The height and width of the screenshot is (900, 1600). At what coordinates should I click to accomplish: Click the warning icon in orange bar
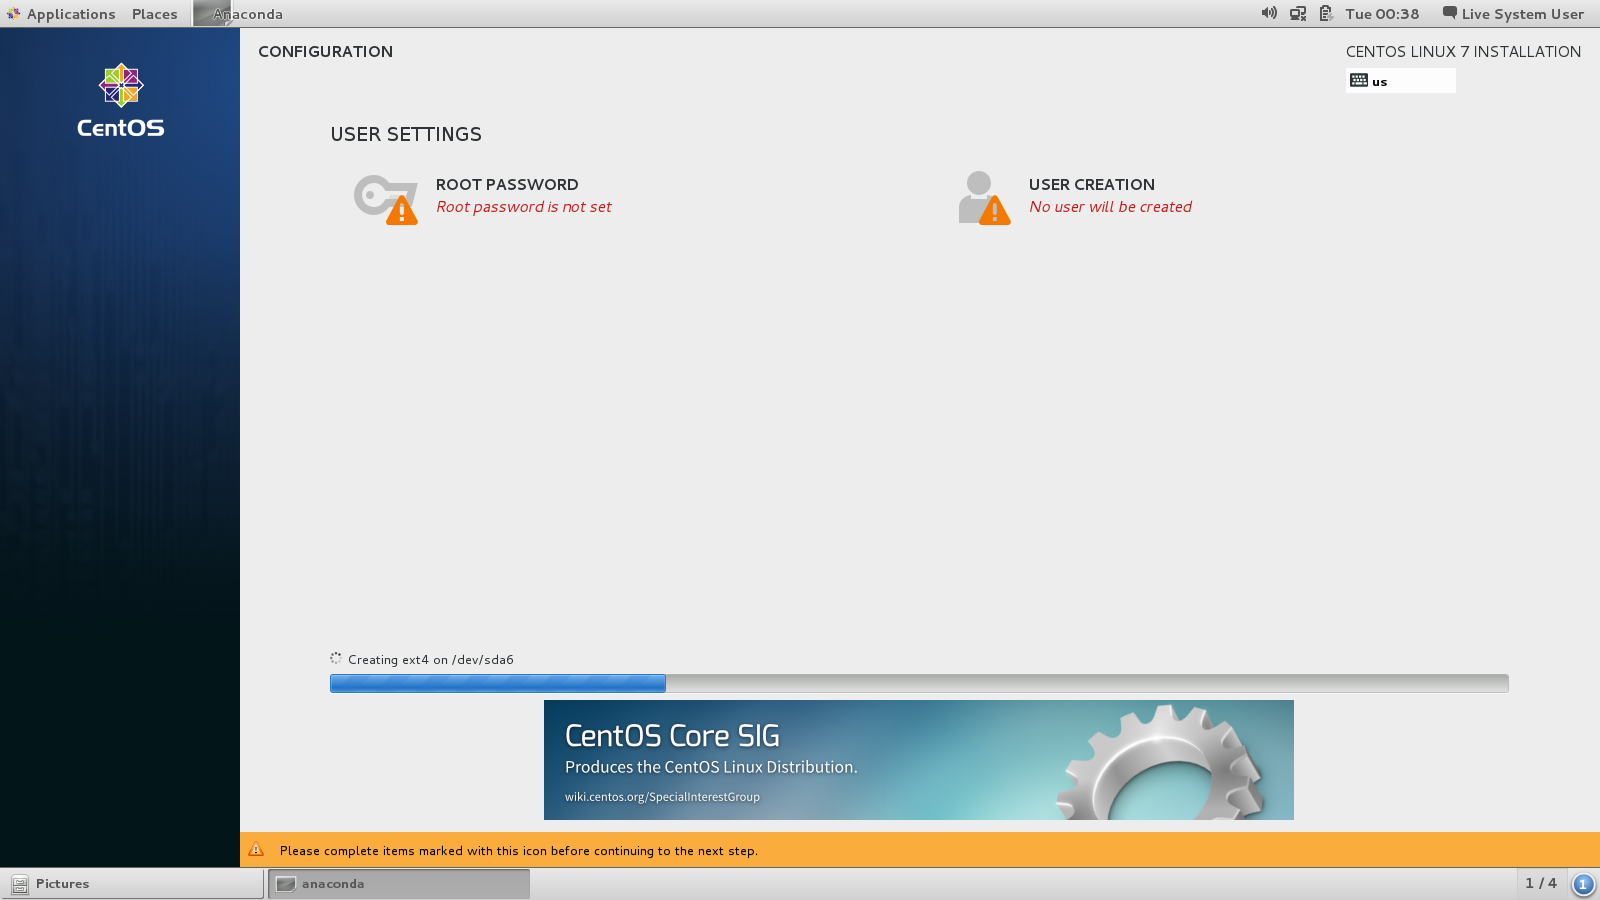(256, 849)
